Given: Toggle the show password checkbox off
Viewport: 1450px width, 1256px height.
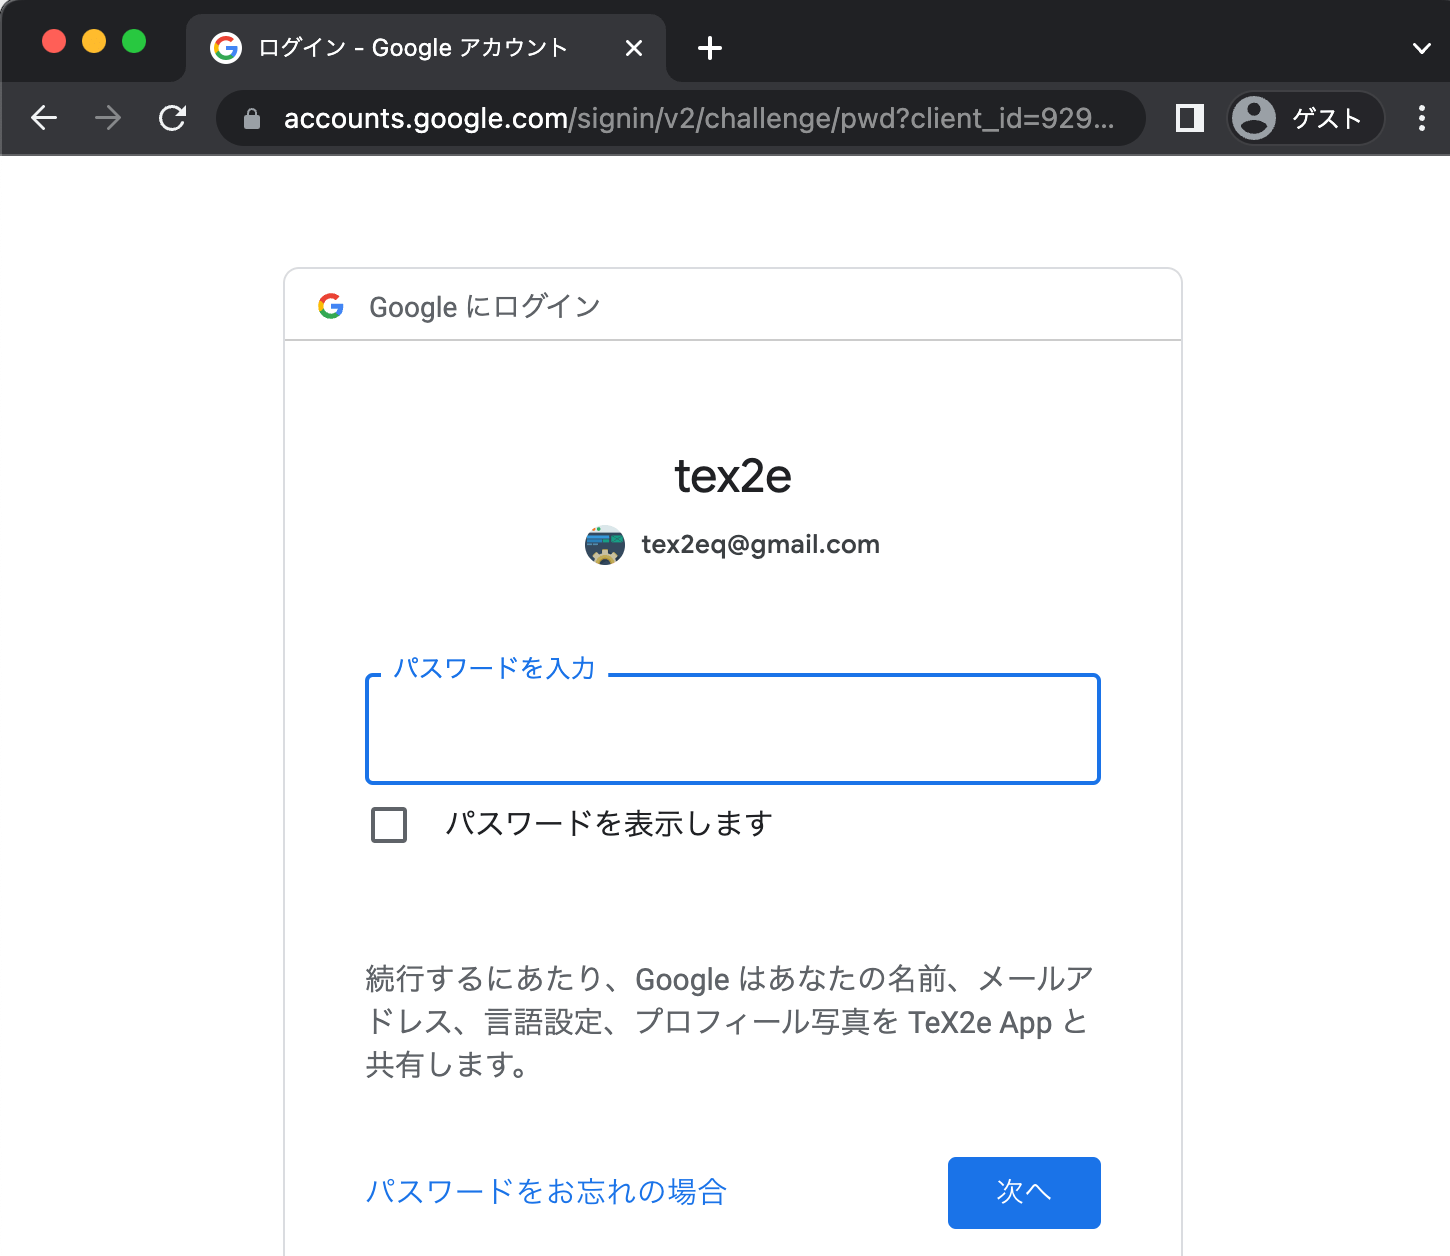Looking at the screenshot, I should pyautogui.click(x=389, y=824).
